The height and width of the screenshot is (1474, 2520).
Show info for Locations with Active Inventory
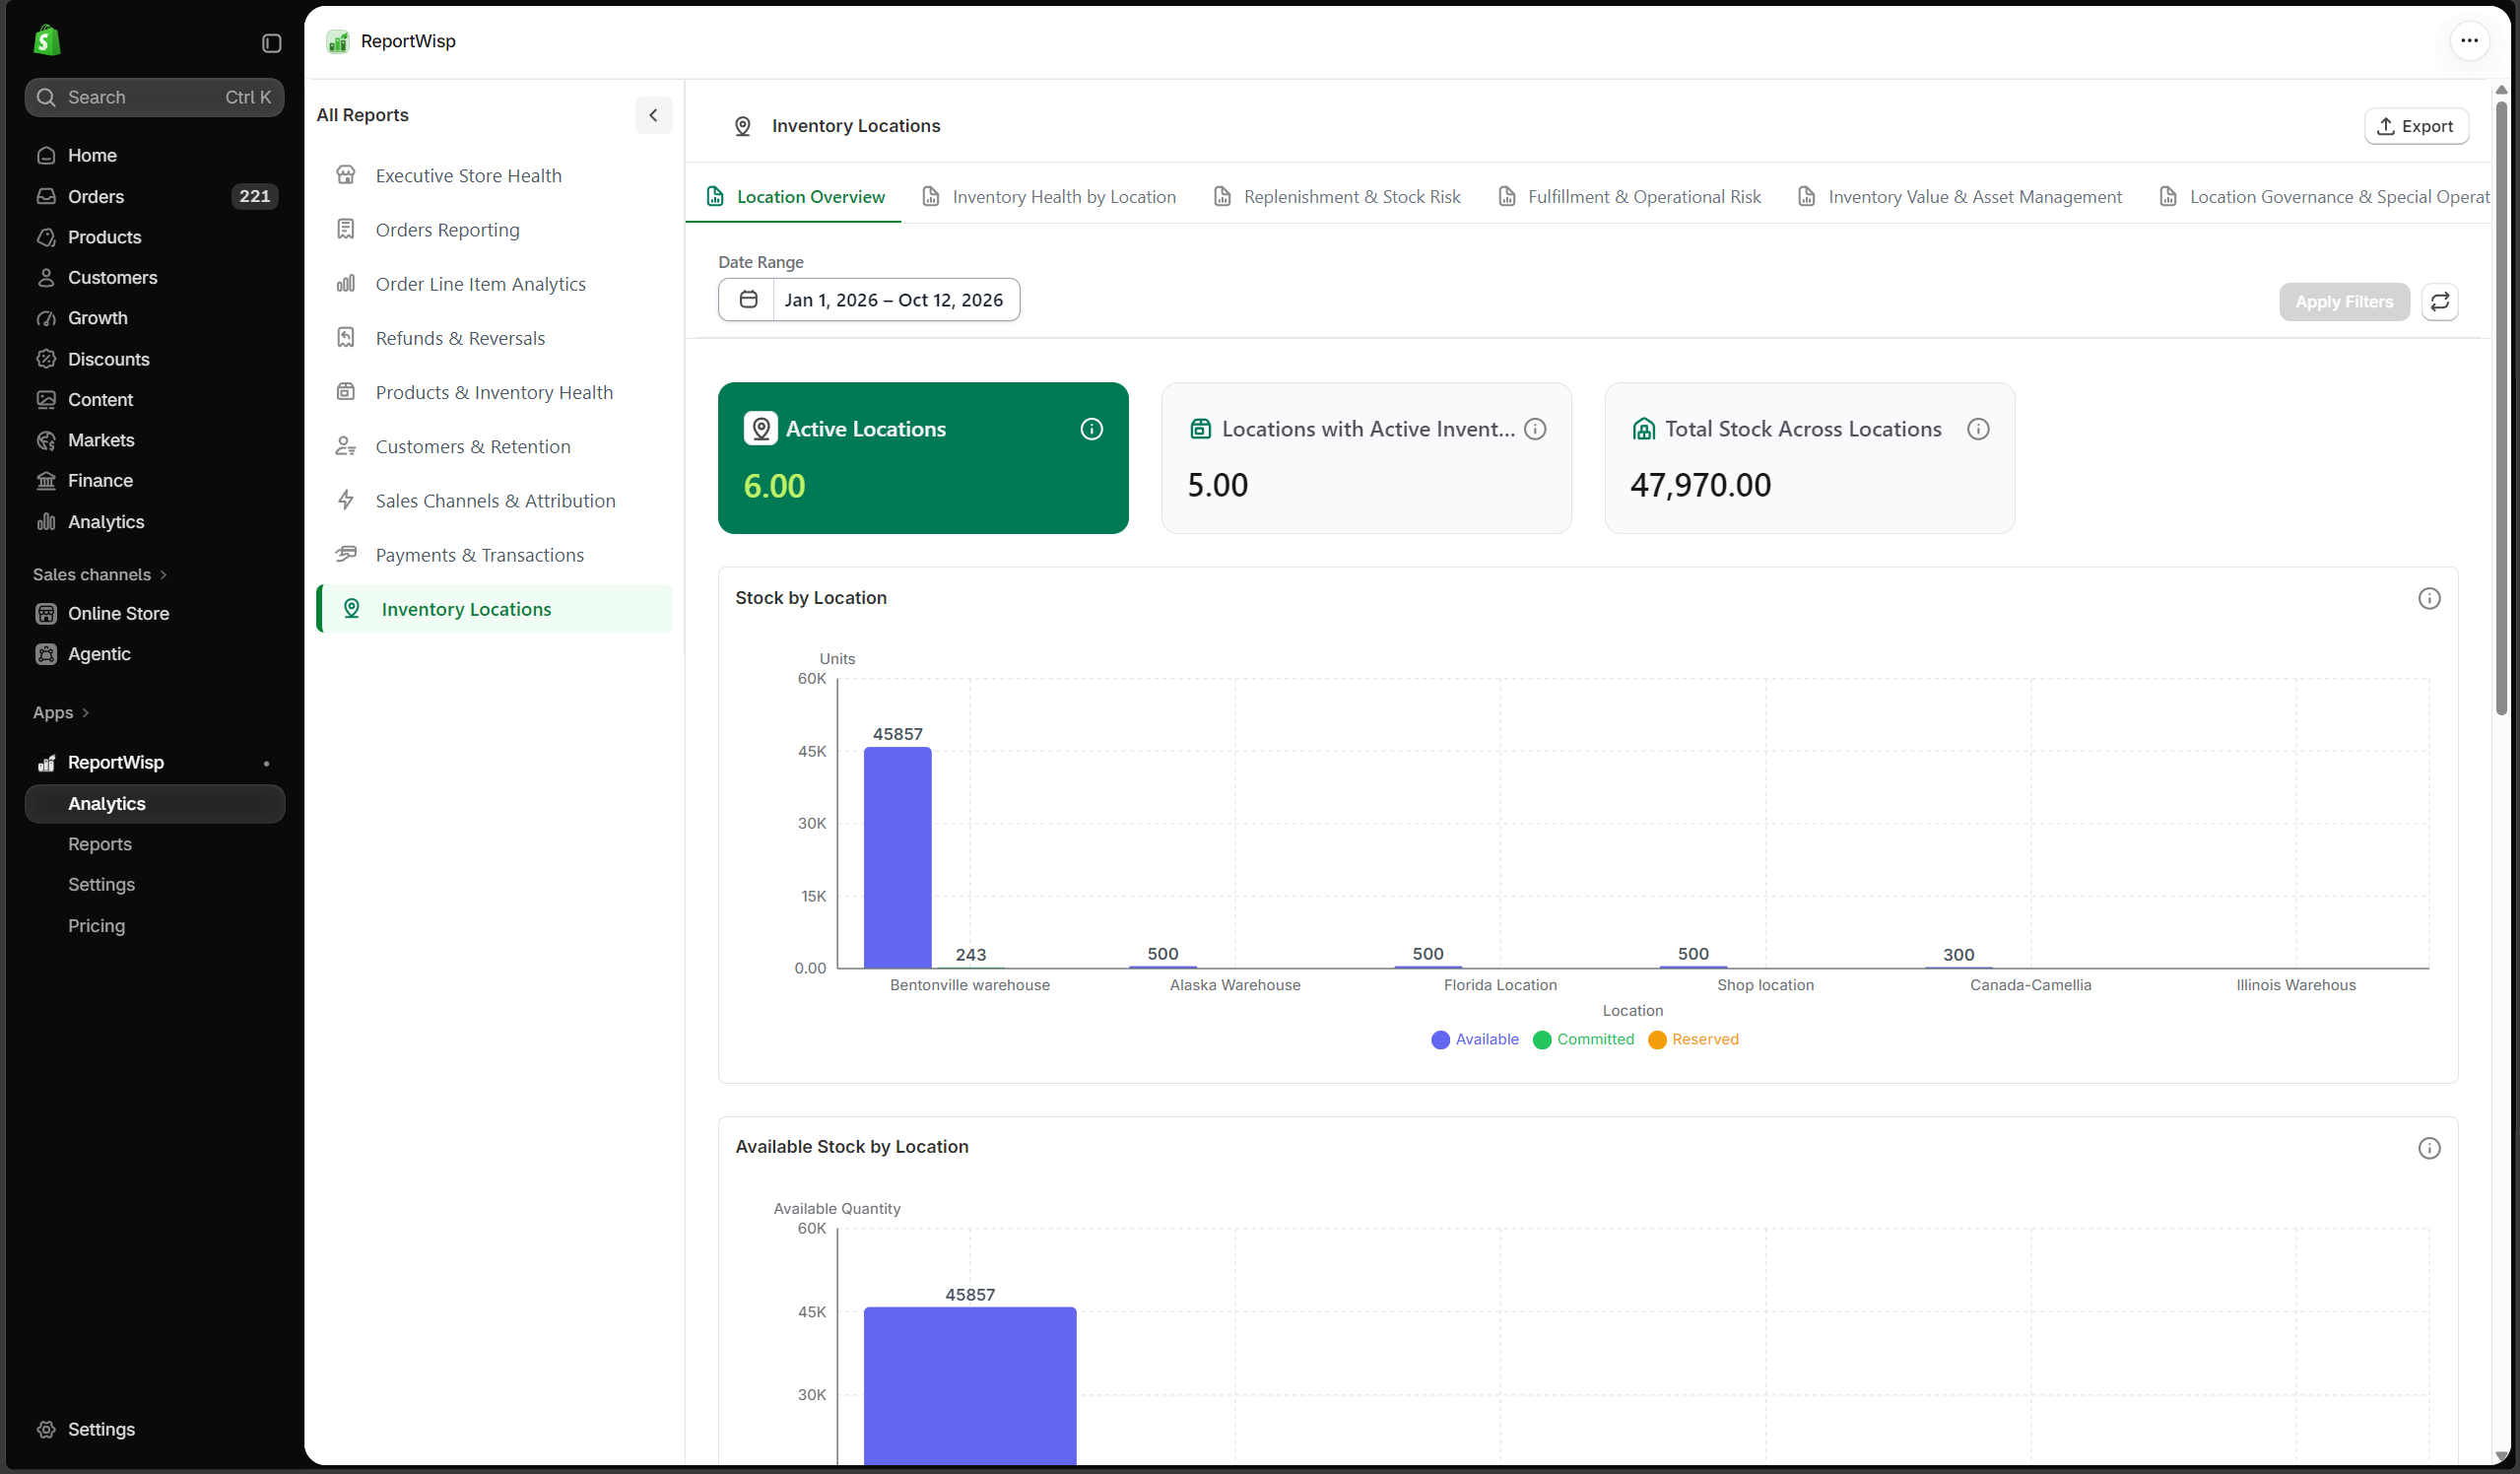1535,429
